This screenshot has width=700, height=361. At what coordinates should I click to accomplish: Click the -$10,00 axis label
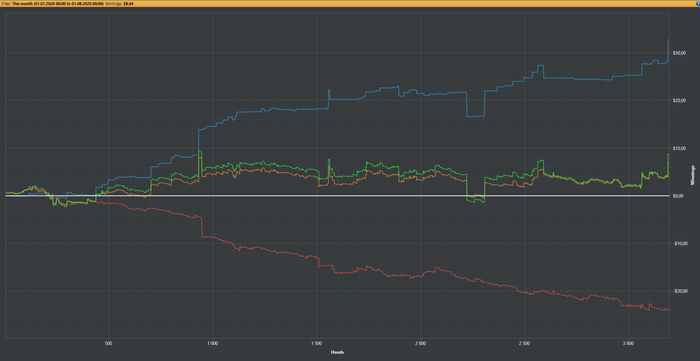point(679,244)
